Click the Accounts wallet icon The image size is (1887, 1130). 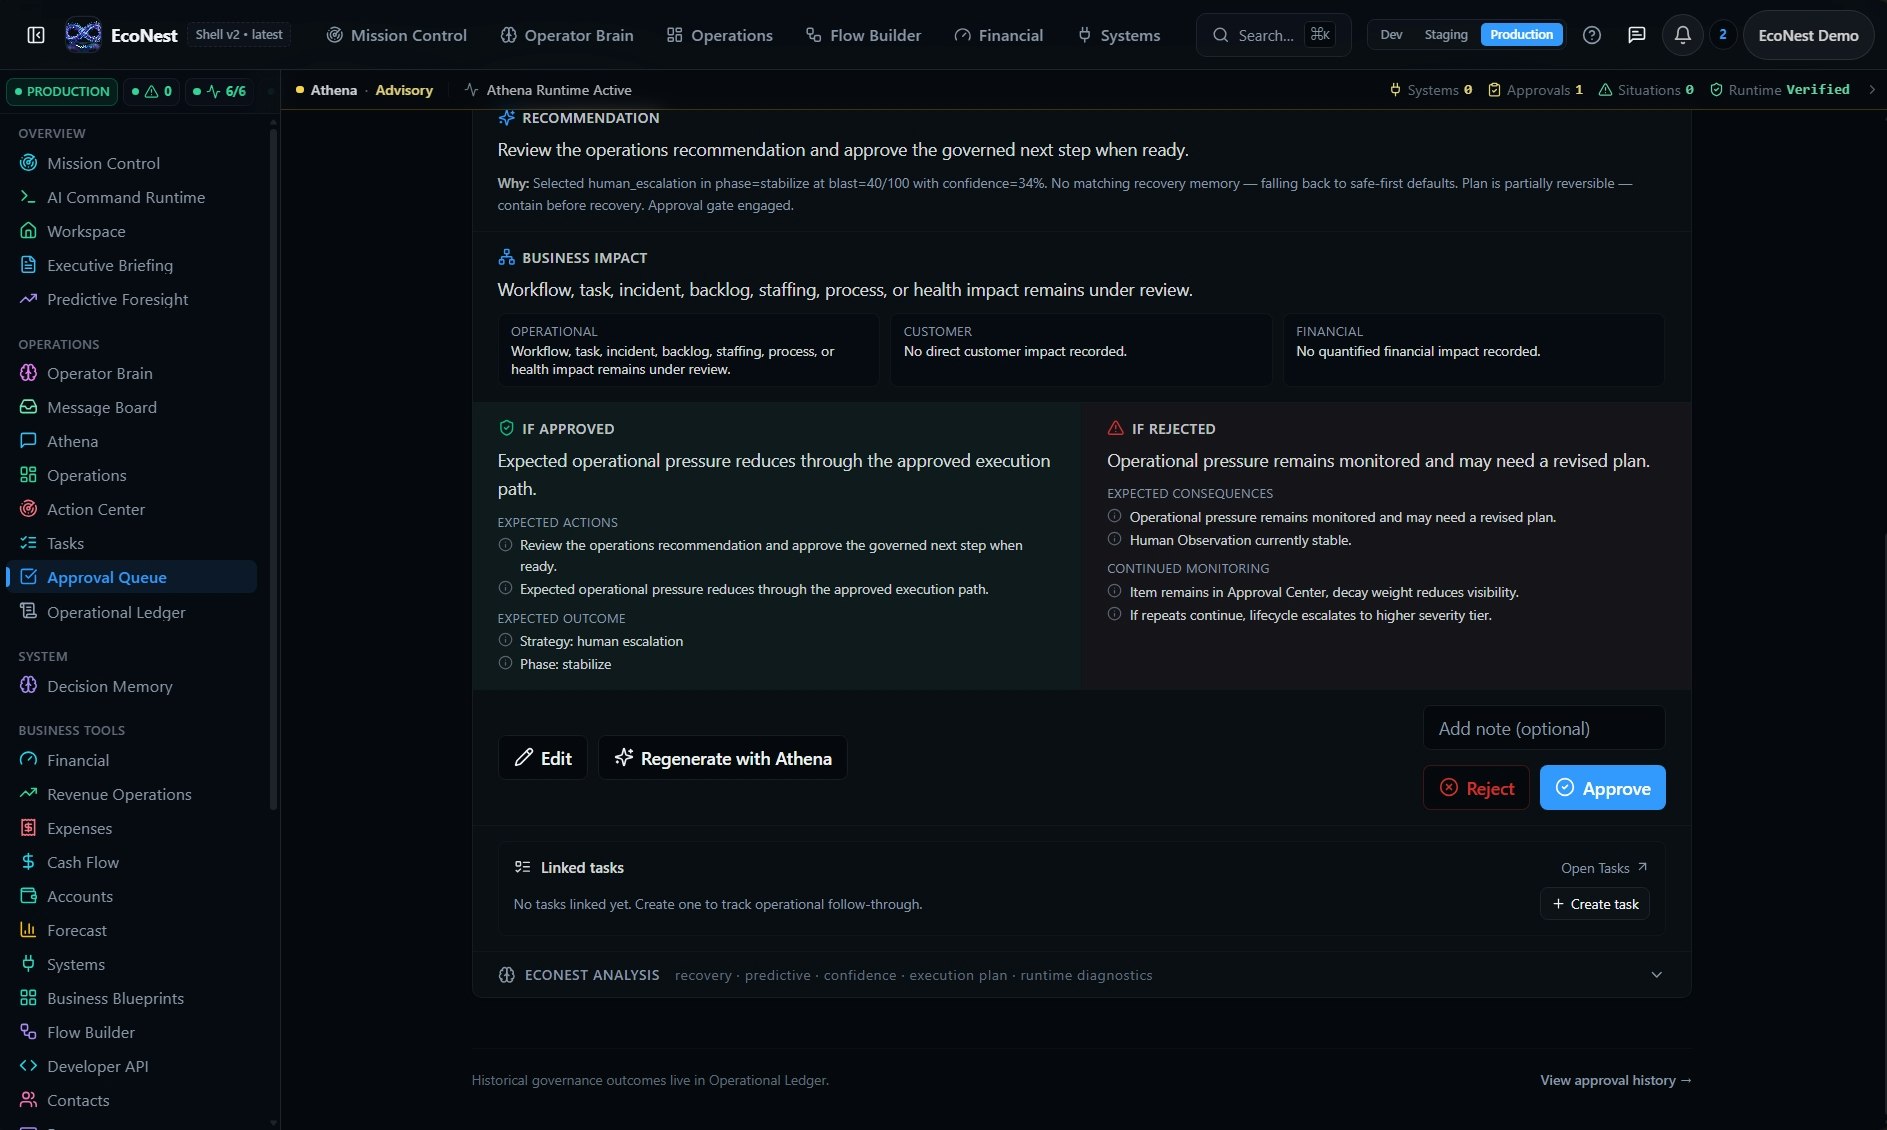28,896
